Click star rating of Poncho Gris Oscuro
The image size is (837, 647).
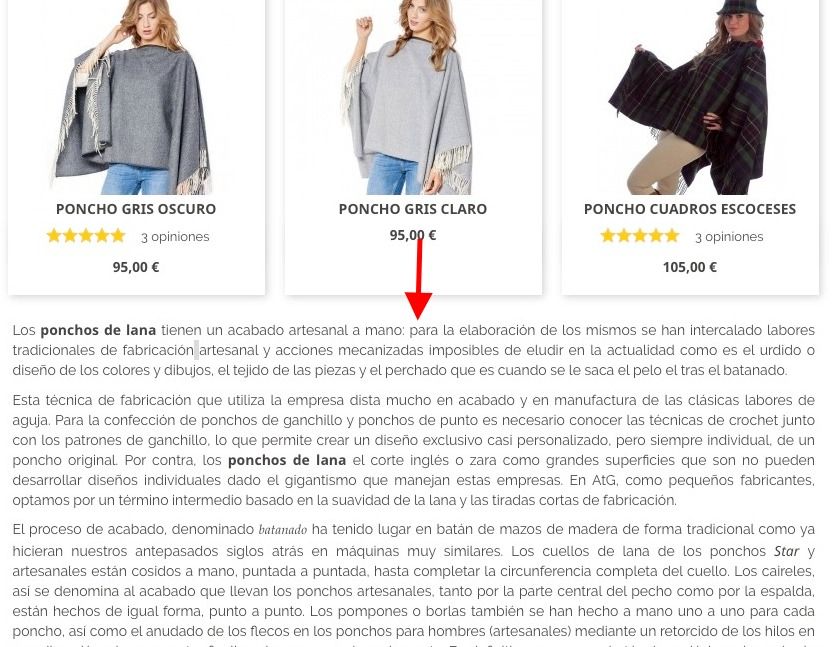pos(86,235)
